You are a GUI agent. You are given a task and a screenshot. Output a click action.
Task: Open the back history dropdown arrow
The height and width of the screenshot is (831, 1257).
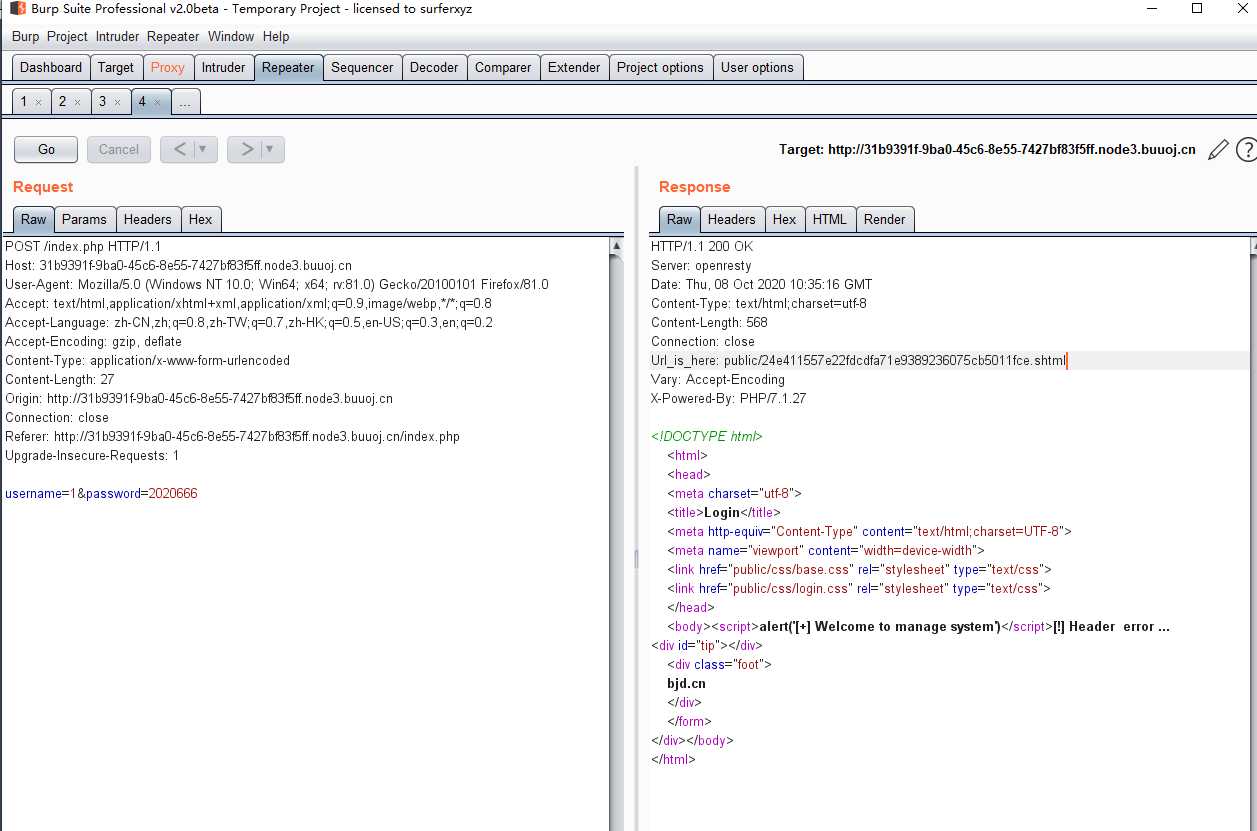pos(204,149)
